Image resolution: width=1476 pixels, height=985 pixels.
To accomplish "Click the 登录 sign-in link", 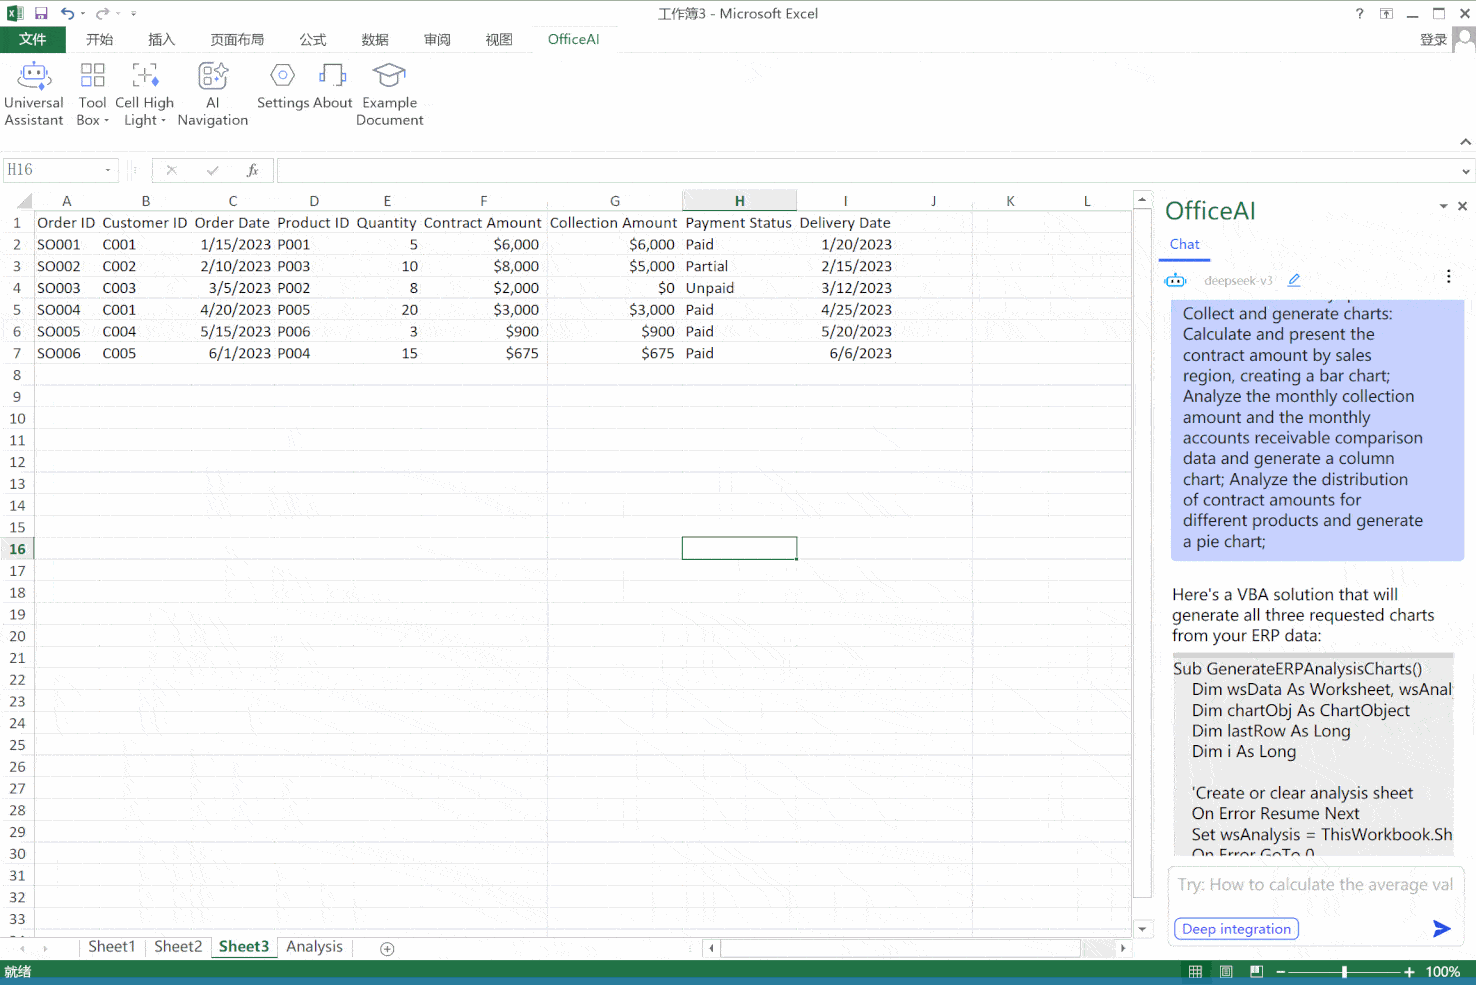I will (1433, 40).
